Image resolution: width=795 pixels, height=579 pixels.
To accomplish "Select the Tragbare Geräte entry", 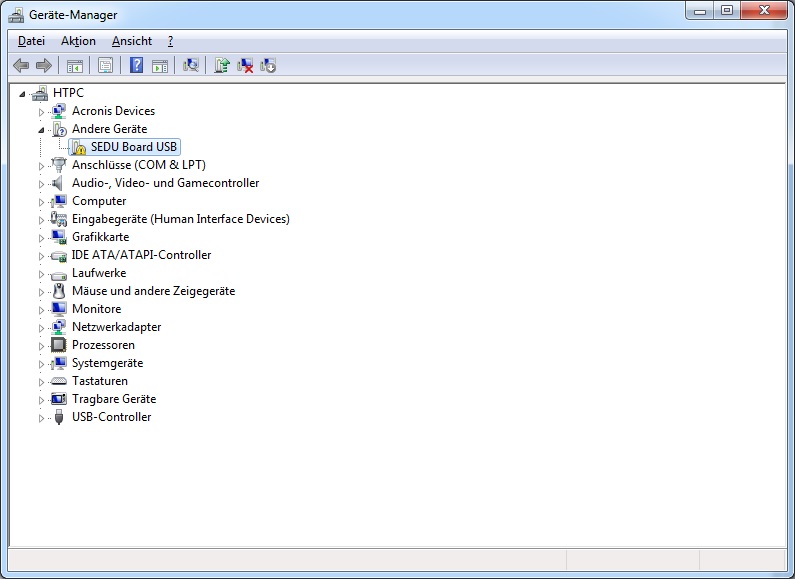I will [x=114, y=399].
